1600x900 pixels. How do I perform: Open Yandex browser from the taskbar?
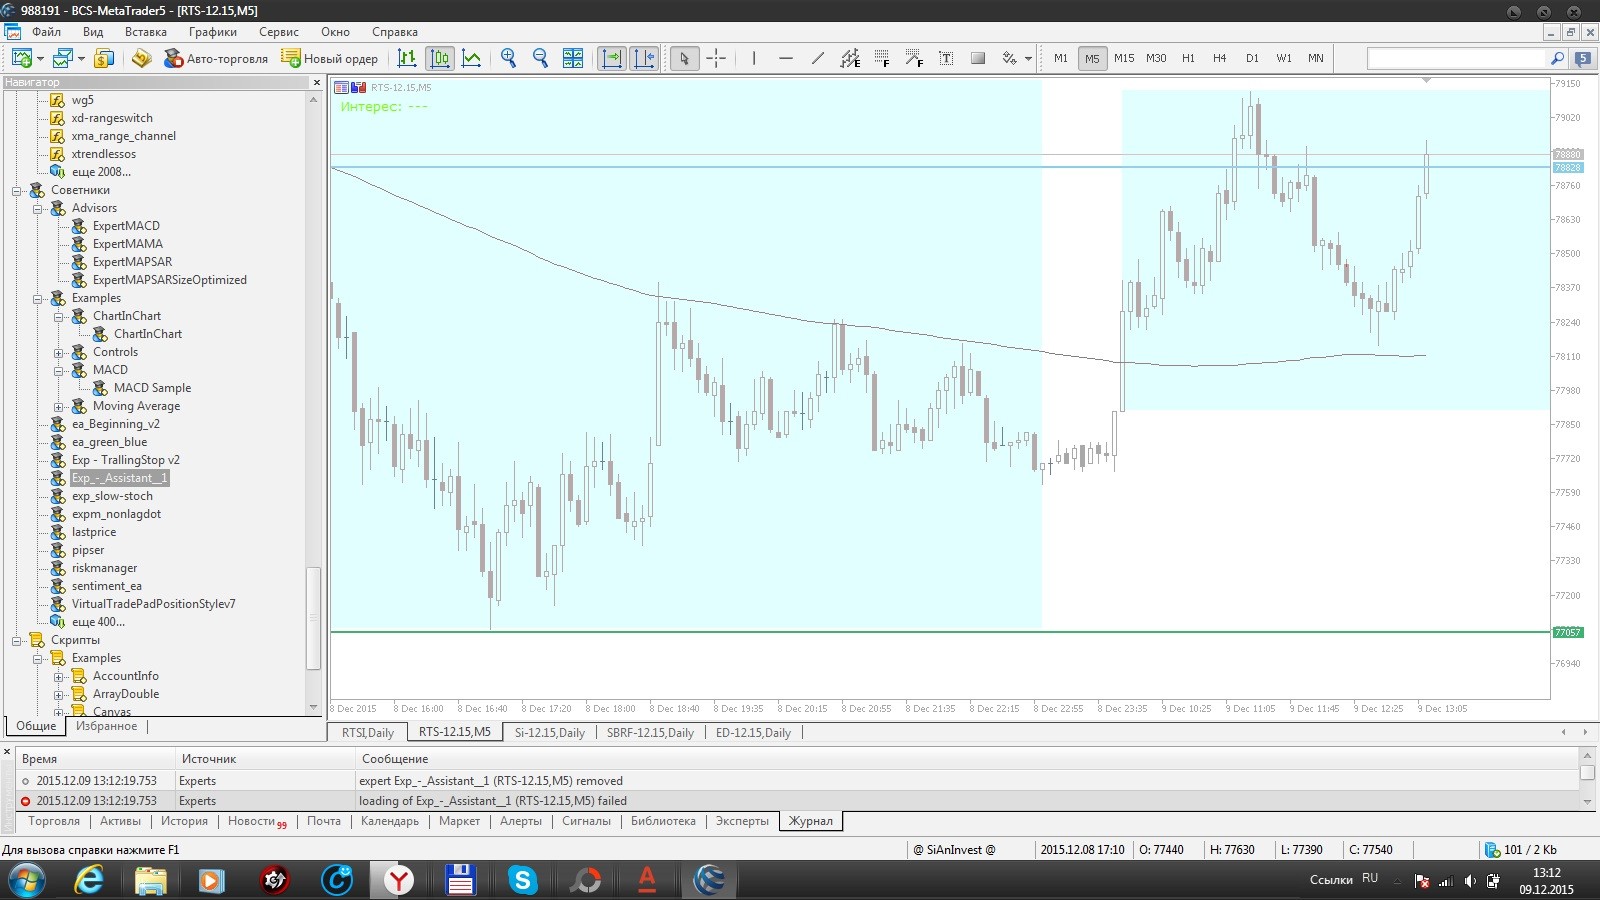(399, 880)
